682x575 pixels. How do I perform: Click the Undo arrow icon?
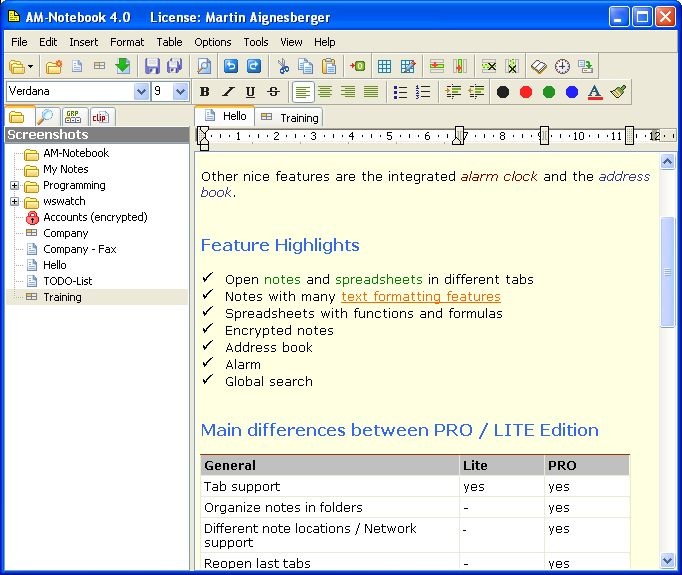pyautogui.click(x=231, y=67)
